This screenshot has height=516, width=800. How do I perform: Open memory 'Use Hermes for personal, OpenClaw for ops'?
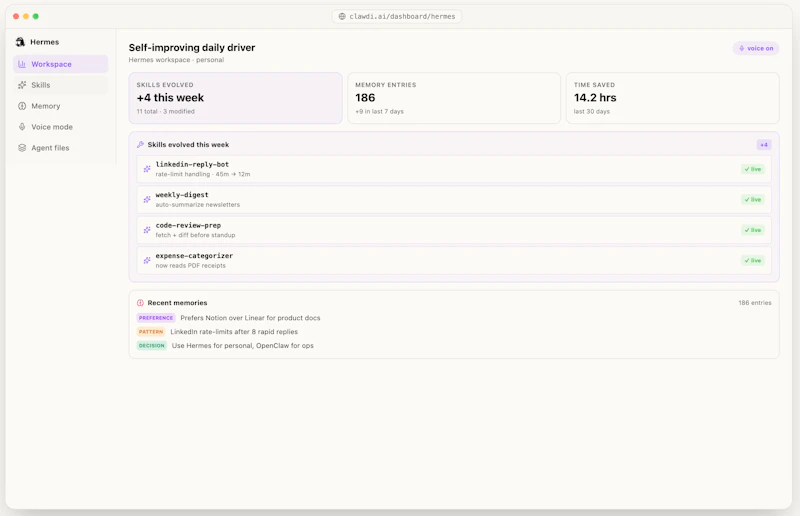point(243,346)
